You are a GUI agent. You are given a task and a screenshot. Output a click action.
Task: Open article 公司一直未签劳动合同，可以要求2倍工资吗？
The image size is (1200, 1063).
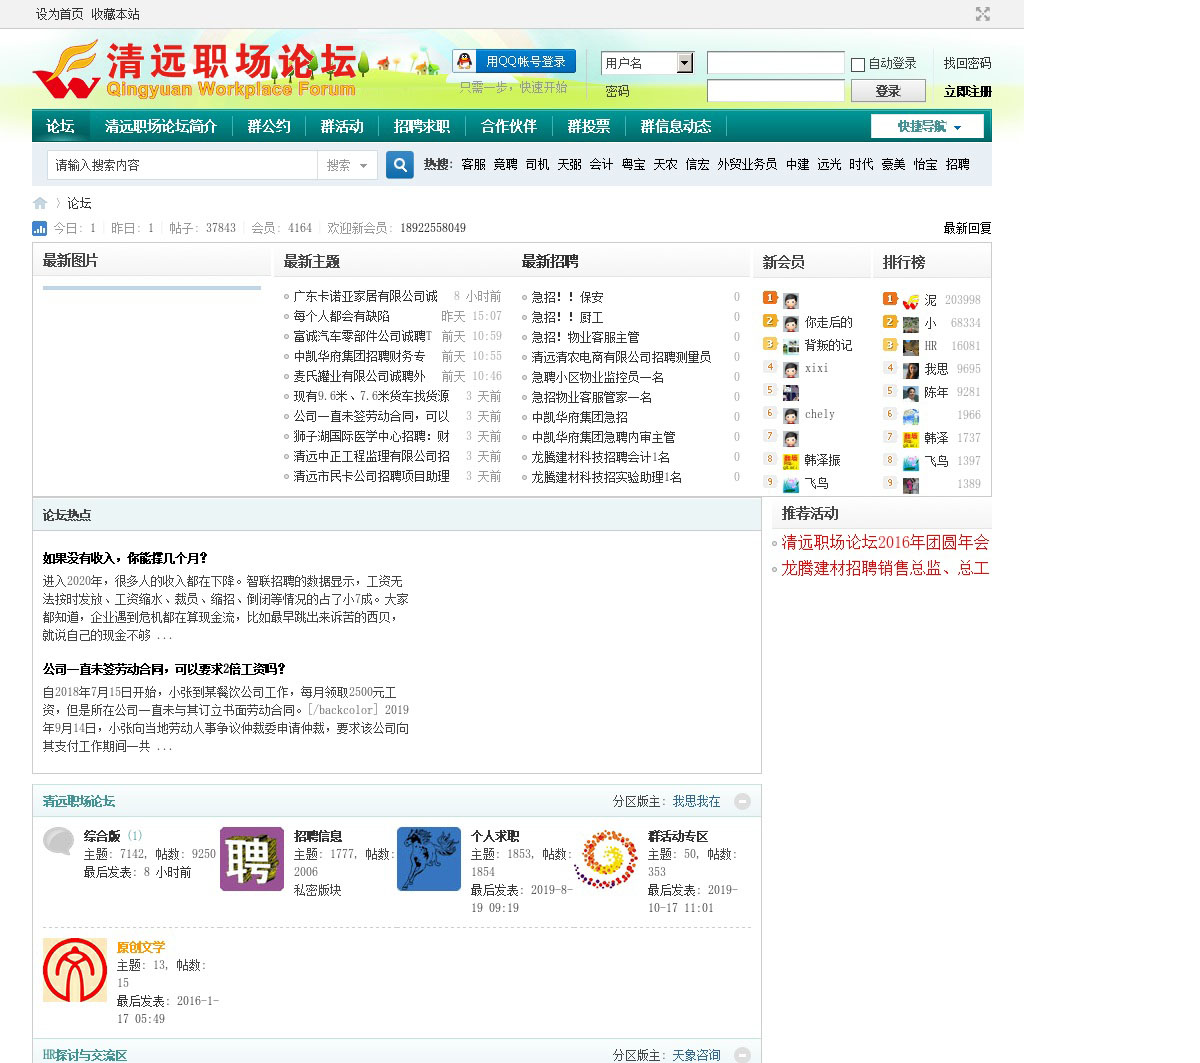pos(164,669)
